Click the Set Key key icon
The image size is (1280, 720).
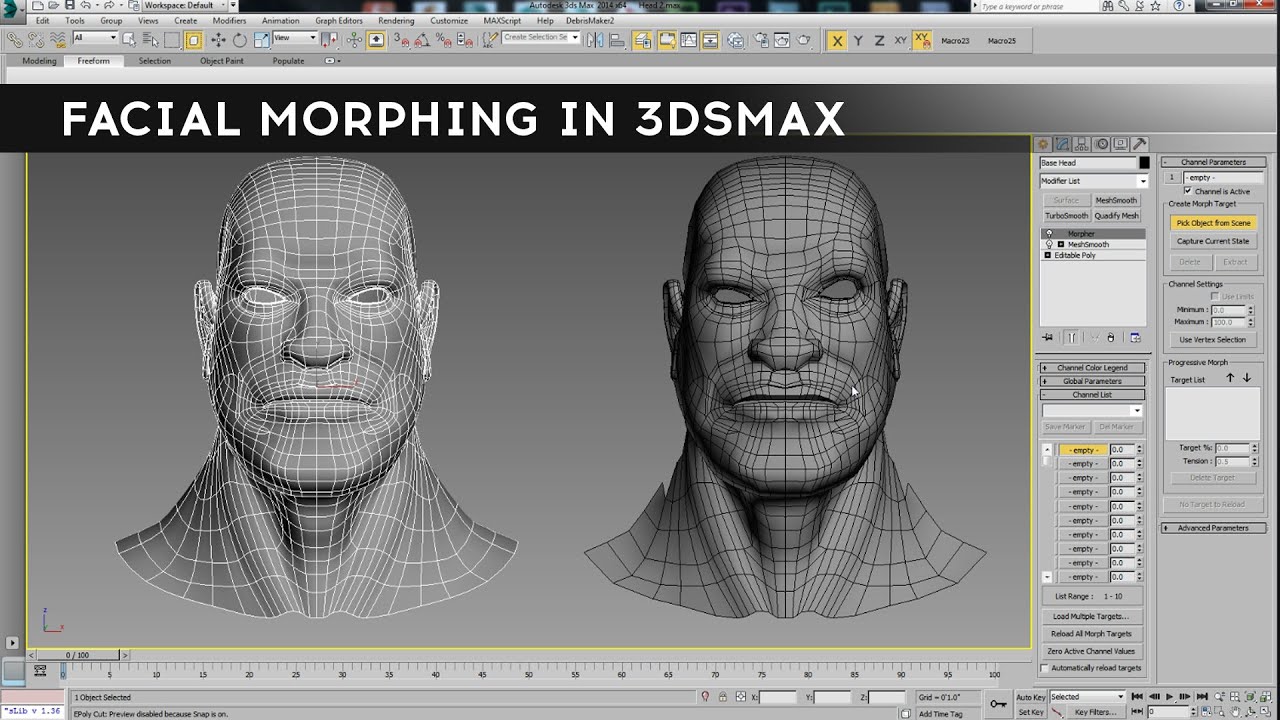998,703
